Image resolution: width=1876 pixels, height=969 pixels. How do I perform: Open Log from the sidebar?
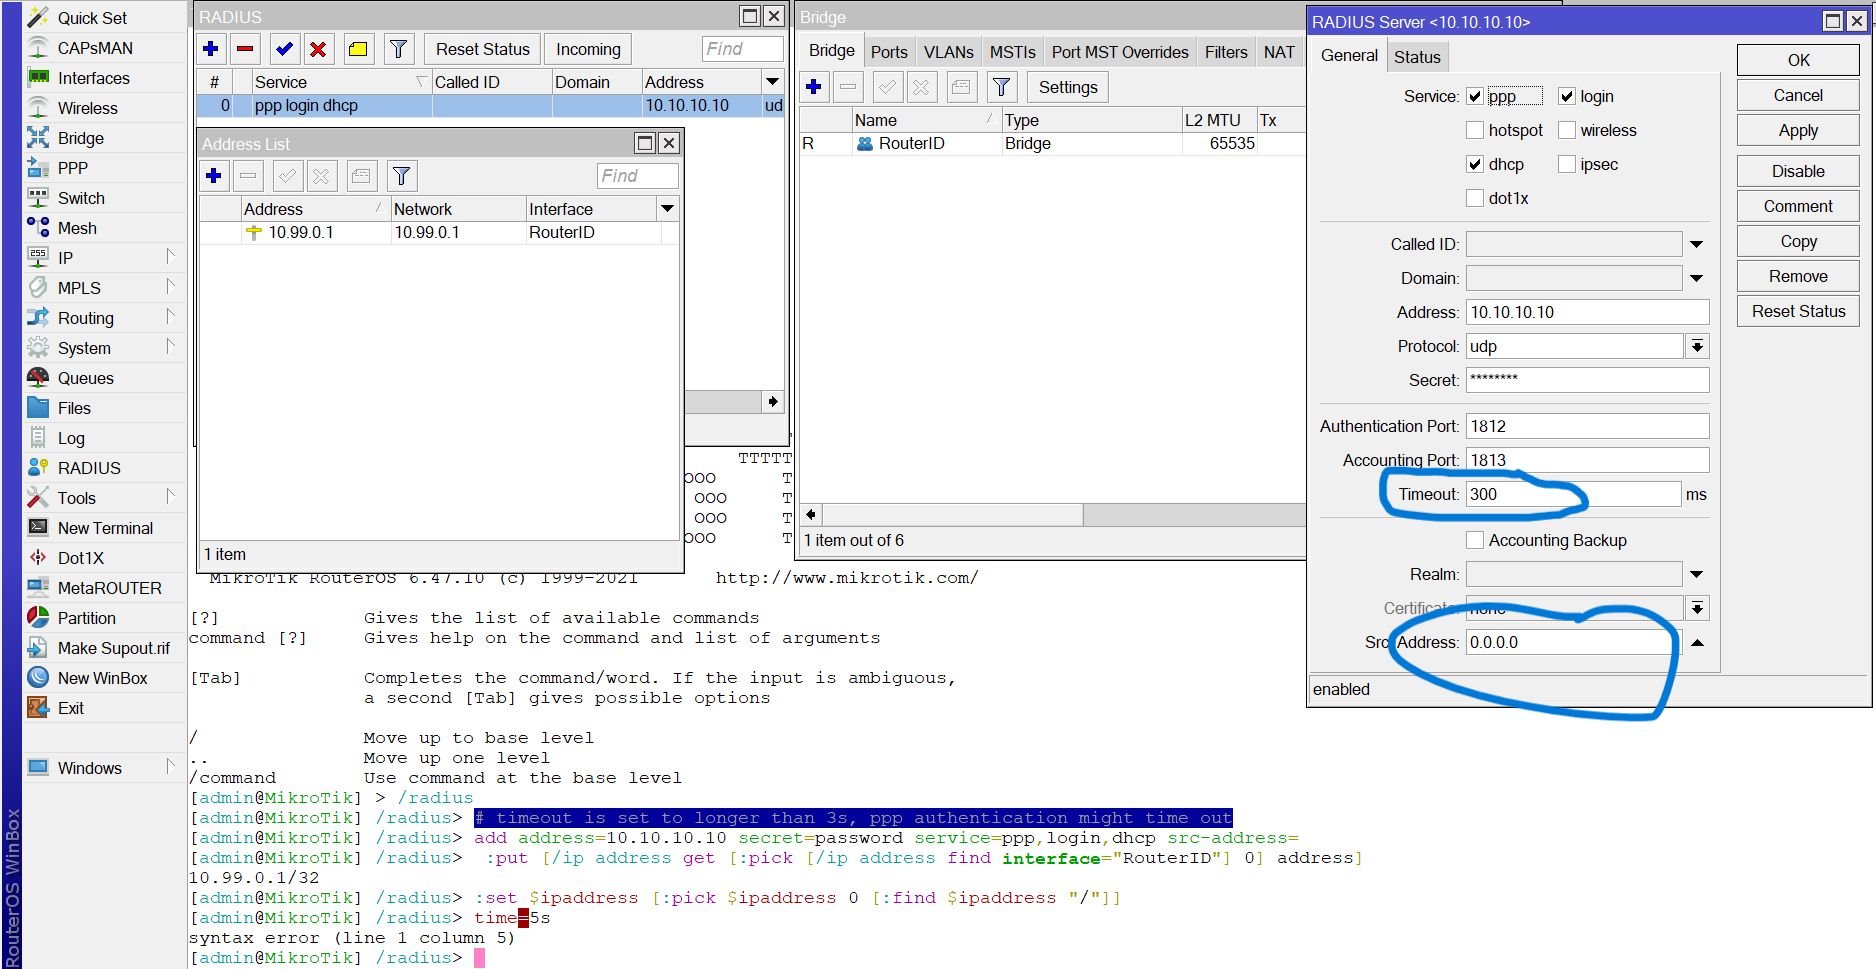[x=71, y=438]
